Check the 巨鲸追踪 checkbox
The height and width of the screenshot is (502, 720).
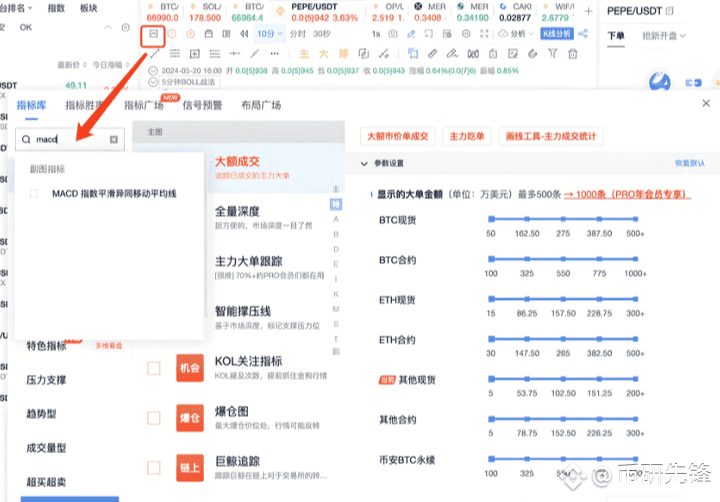coord(154,468)
